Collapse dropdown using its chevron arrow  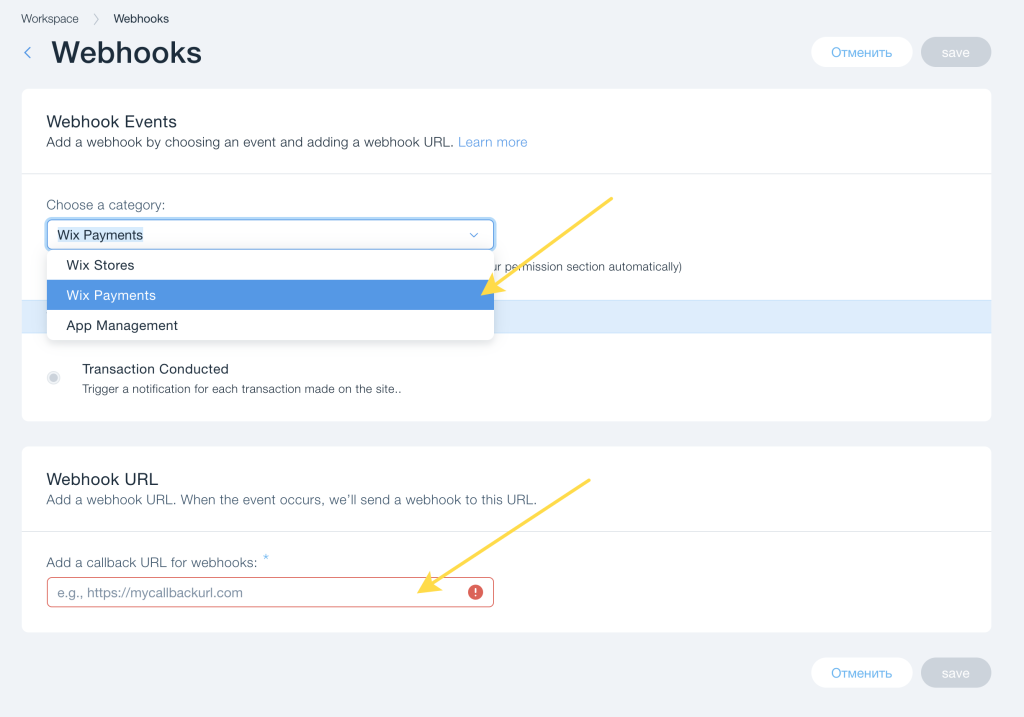pyautogui.click(x=474, y=235)
